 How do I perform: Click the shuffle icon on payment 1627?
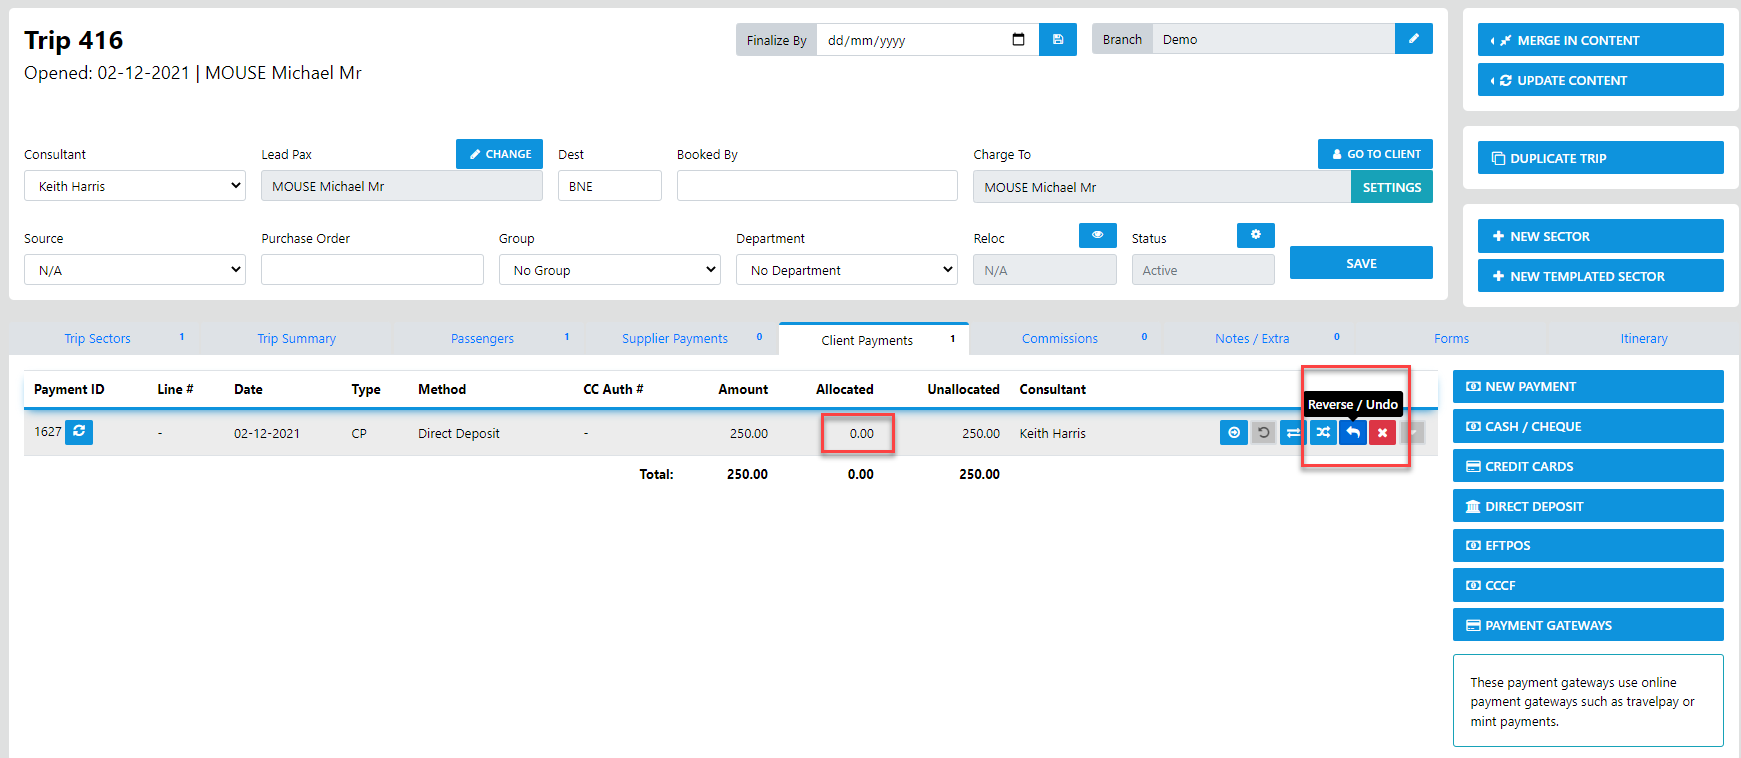coord(1323,433)
